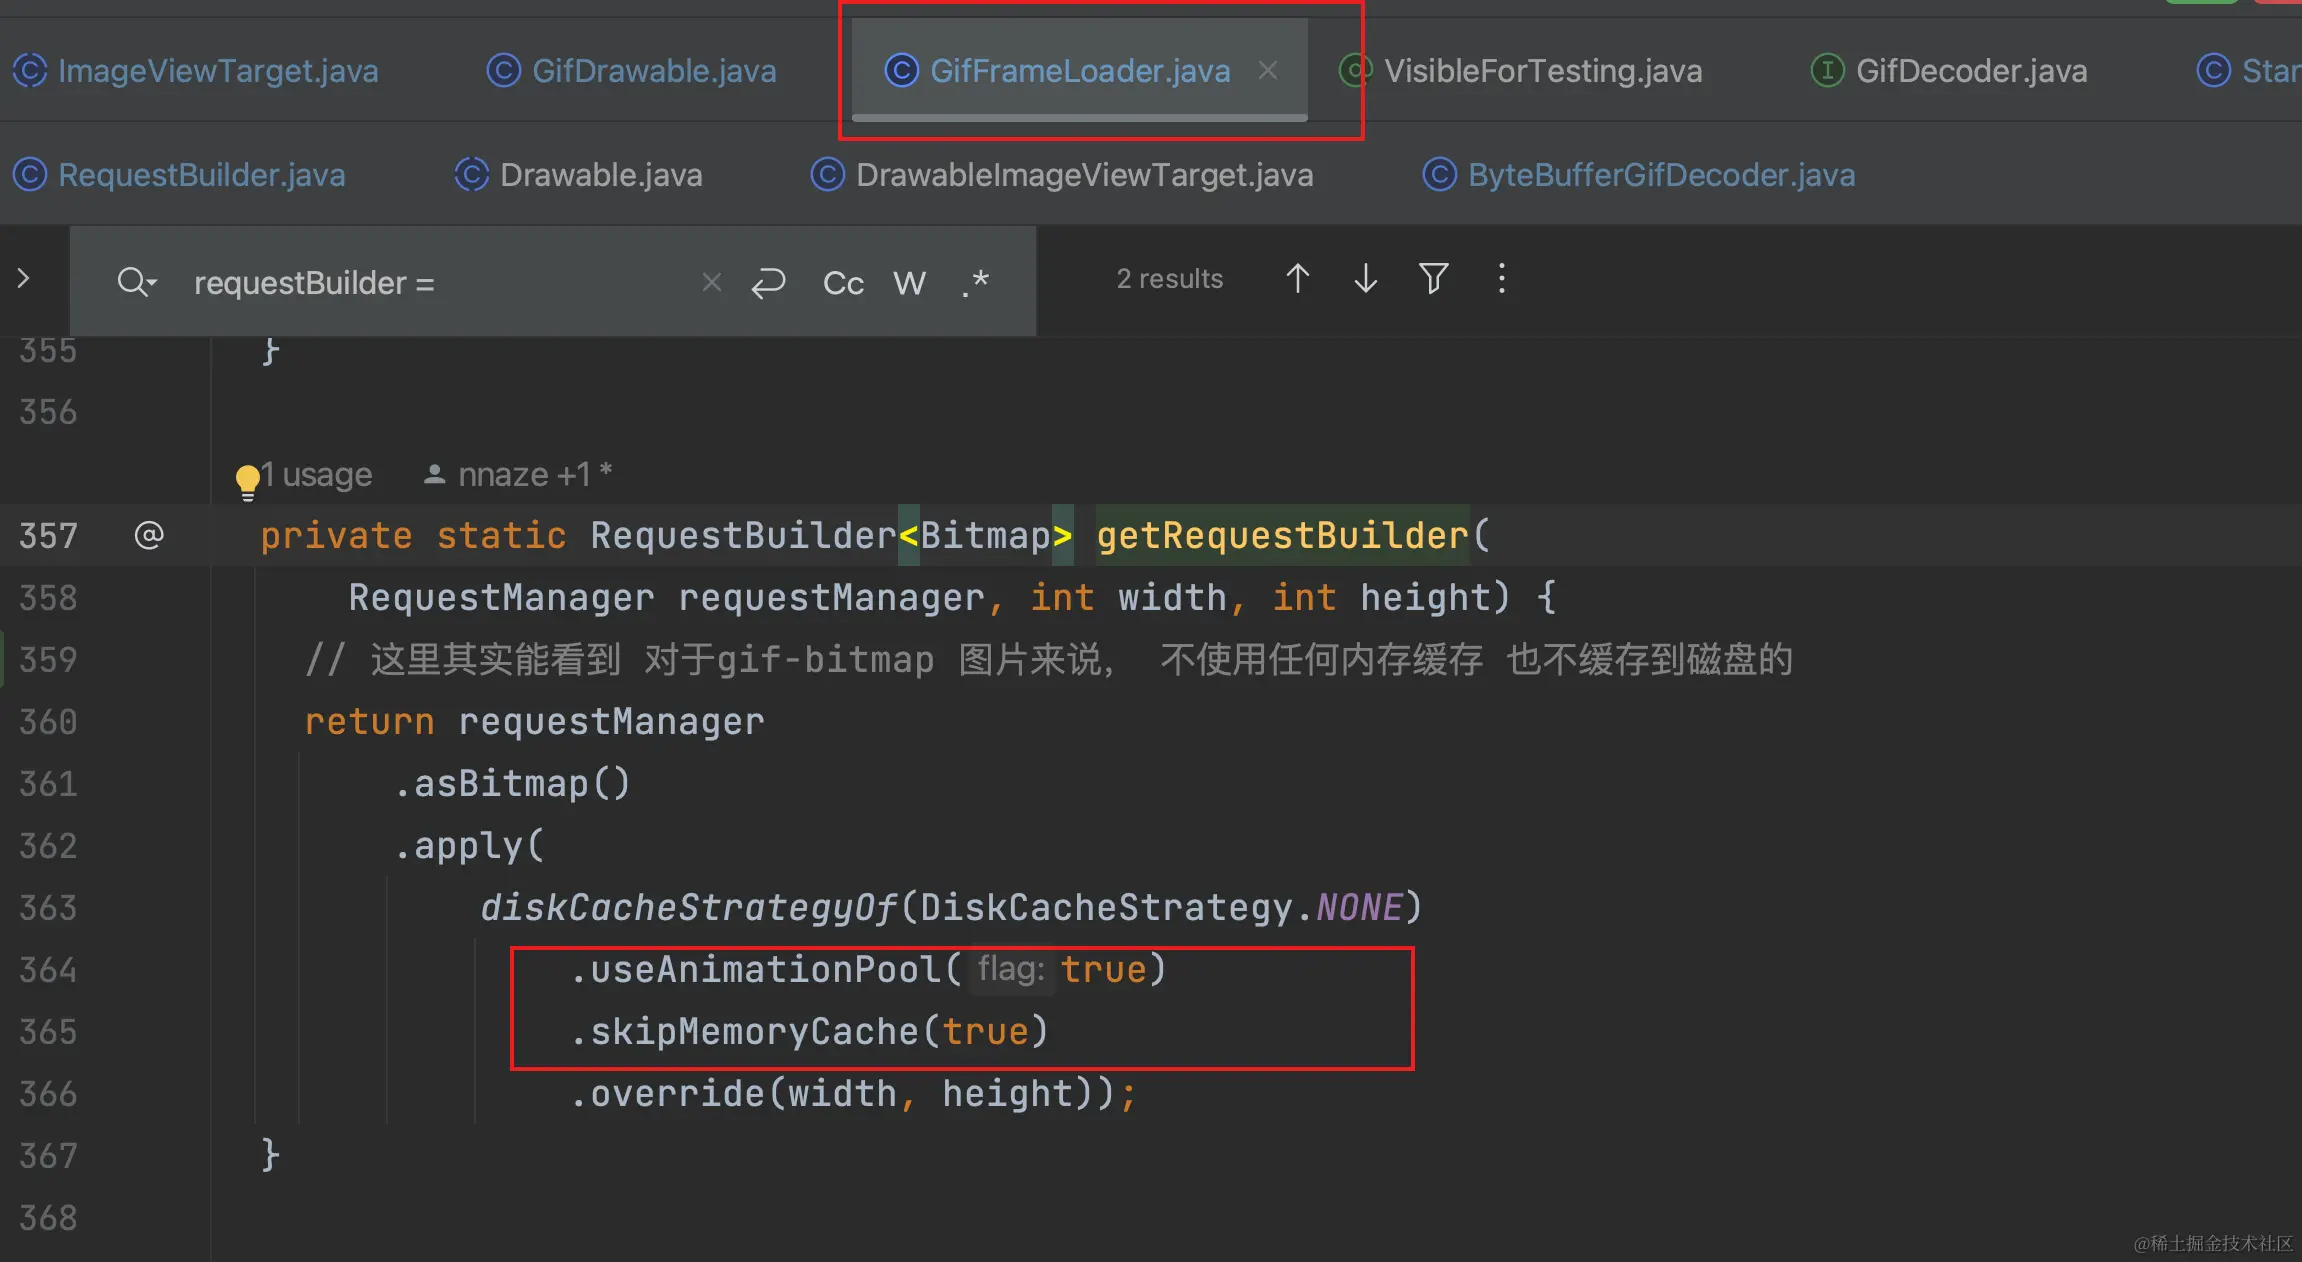Click the lightbulb quick-fix icon
Image resolution: width=2302 pixels, height=1262 pixels.
coord(247,481)
